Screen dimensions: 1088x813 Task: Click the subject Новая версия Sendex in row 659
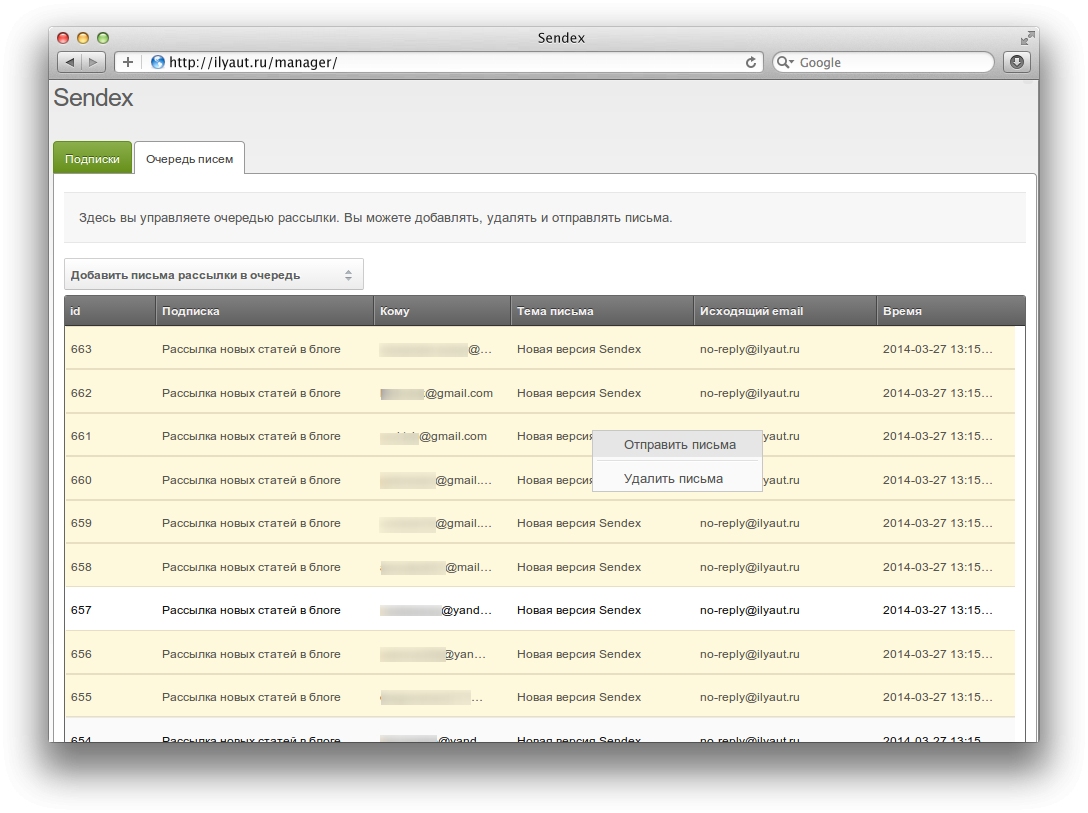[579, 523]
